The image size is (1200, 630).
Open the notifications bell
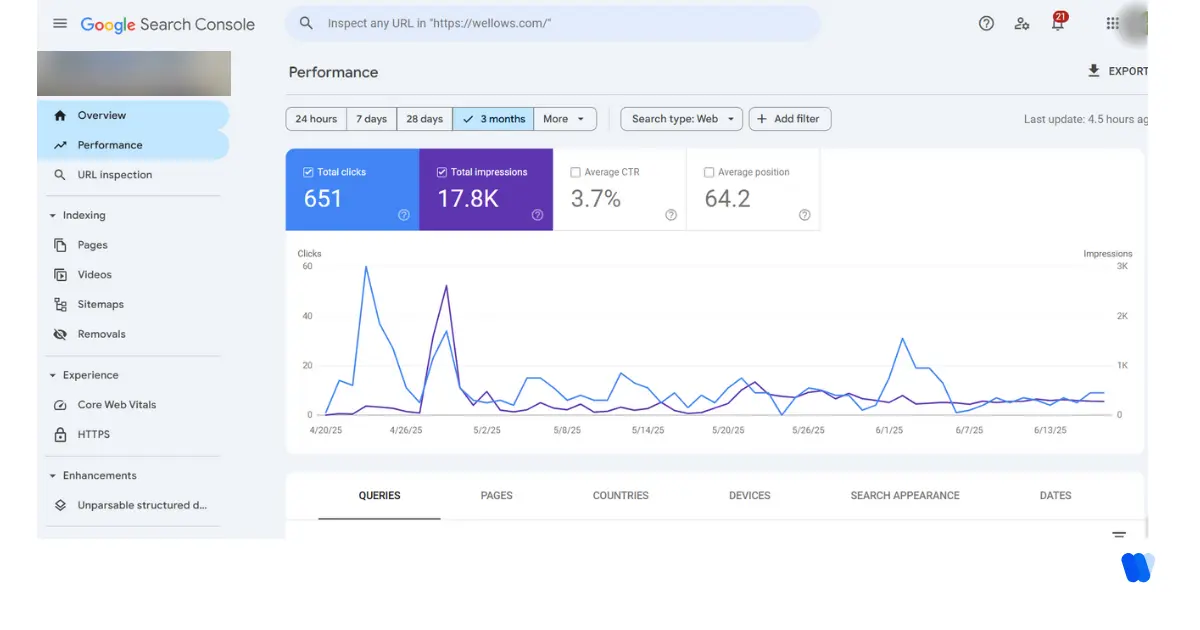[x=1057, y=23]
